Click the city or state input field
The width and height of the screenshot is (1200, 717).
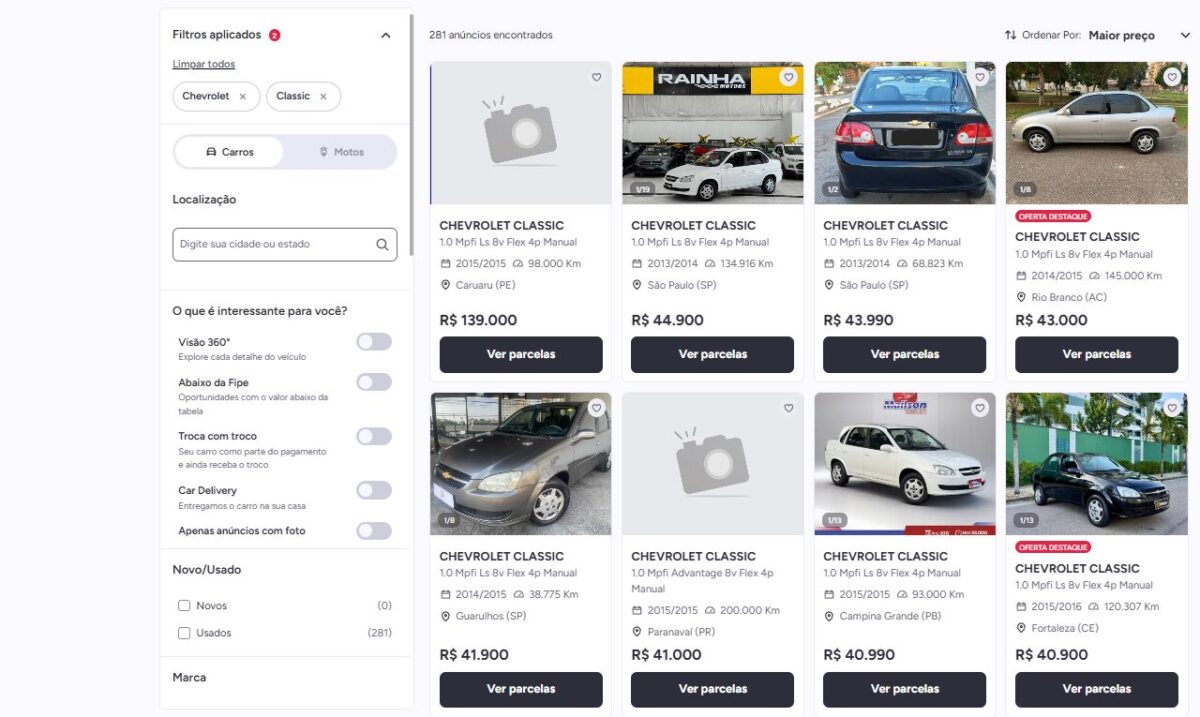272,244
